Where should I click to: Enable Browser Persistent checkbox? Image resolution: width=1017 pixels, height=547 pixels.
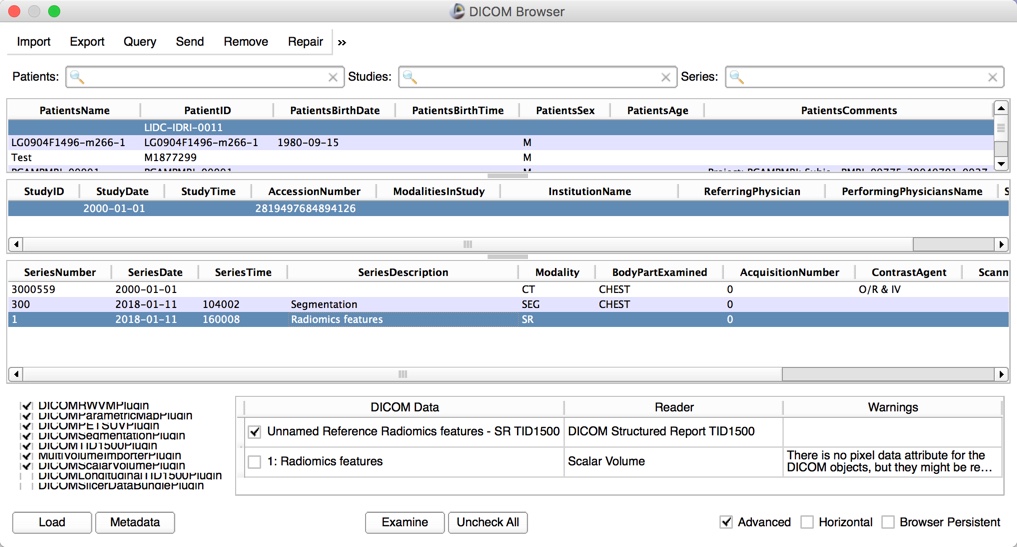[x=888, y=522]
